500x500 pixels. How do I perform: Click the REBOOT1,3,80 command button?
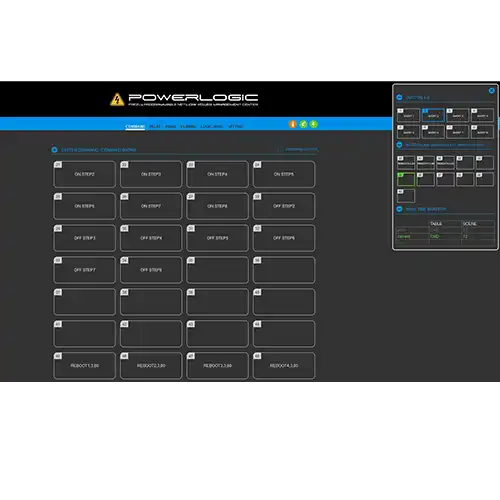(84, 366)
